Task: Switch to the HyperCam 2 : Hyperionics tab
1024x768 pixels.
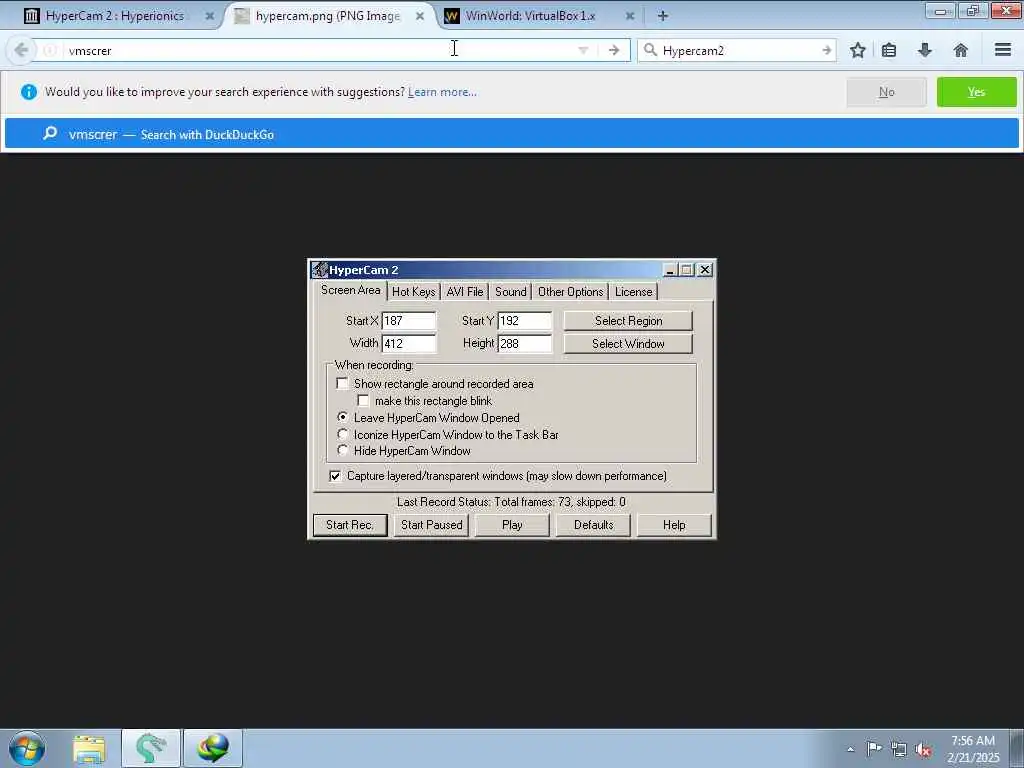Action: pyautogui.click(x=114, y=16)
